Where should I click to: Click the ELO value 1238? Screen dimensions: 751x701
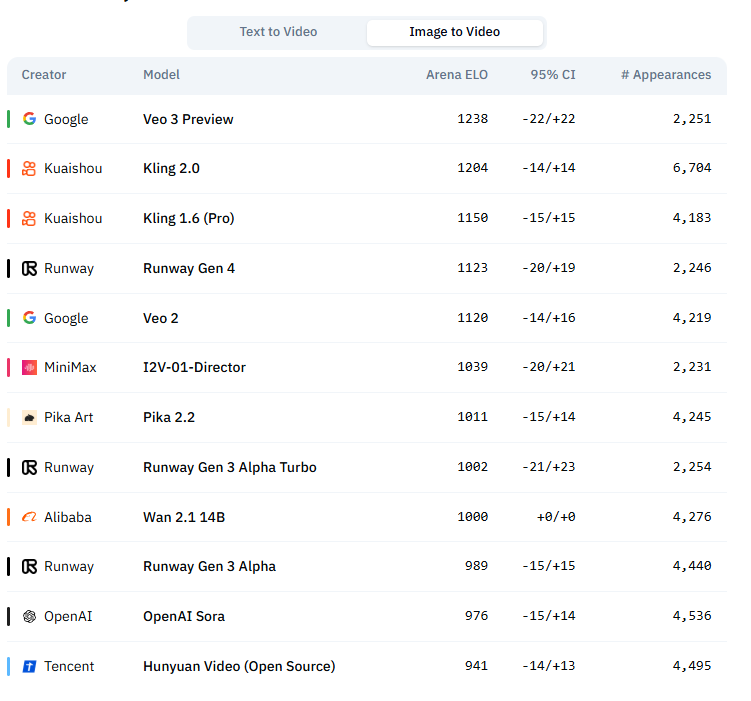click(472, 119)
